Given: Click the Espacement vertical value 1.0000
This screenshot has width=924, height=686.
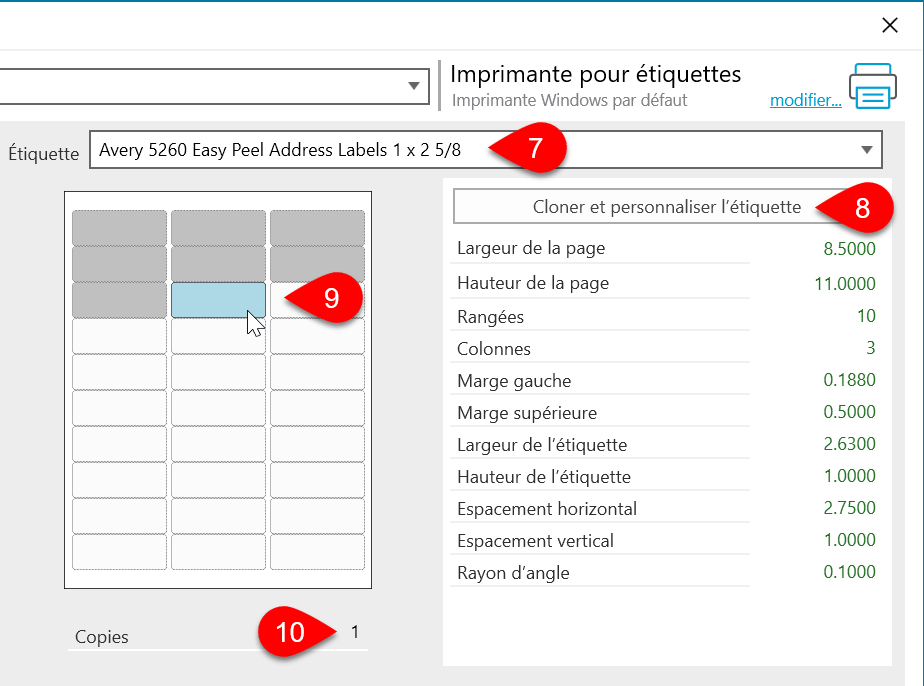Looking at the screenshot, I should (849, 539).
